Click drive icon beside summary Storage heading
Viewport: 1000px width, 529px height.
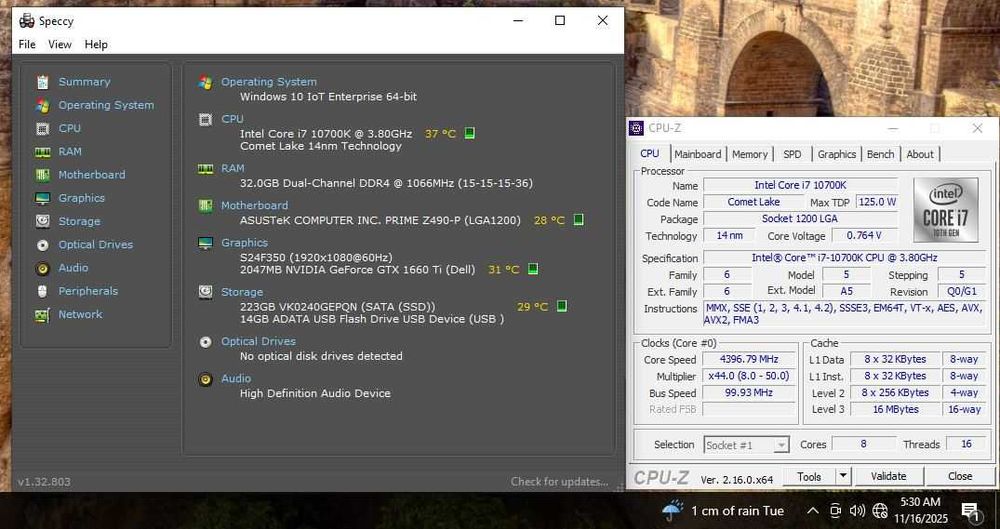205,292
